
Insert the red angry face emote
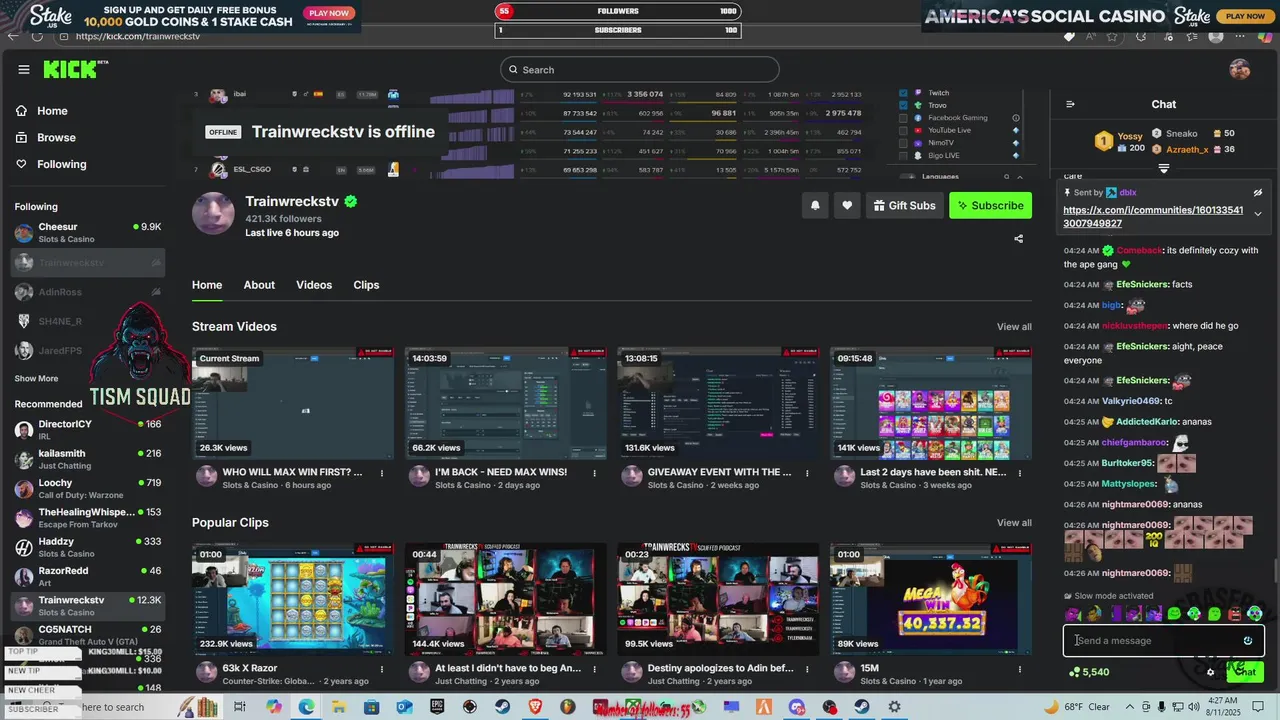(x=1234, y=613)
